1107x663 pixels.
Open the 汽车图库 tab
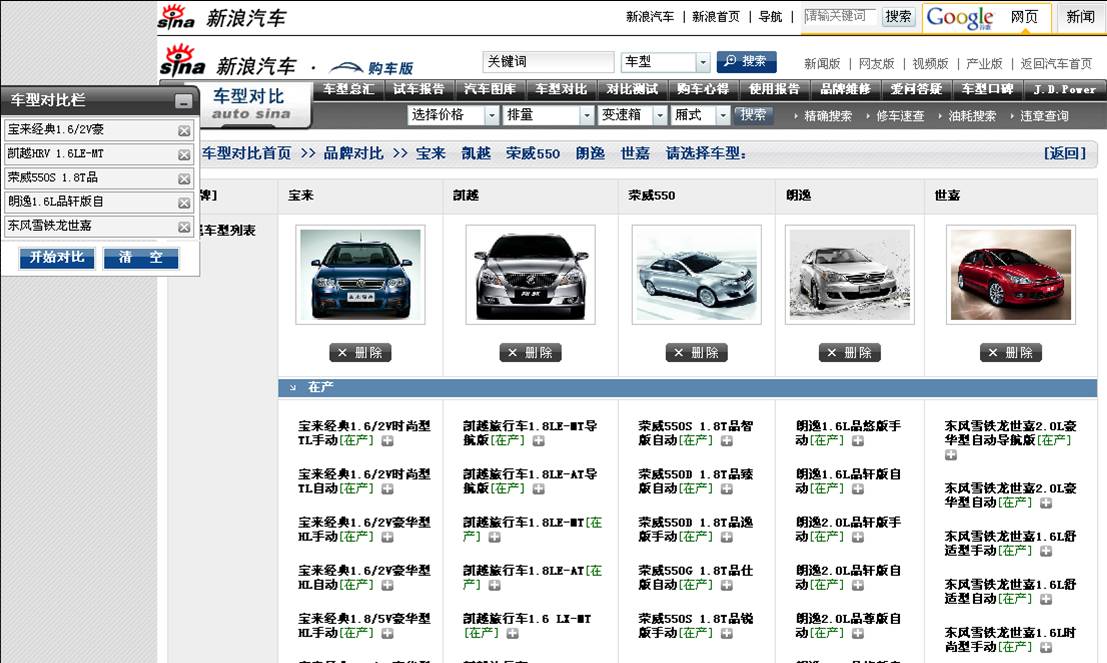[490, 89]
